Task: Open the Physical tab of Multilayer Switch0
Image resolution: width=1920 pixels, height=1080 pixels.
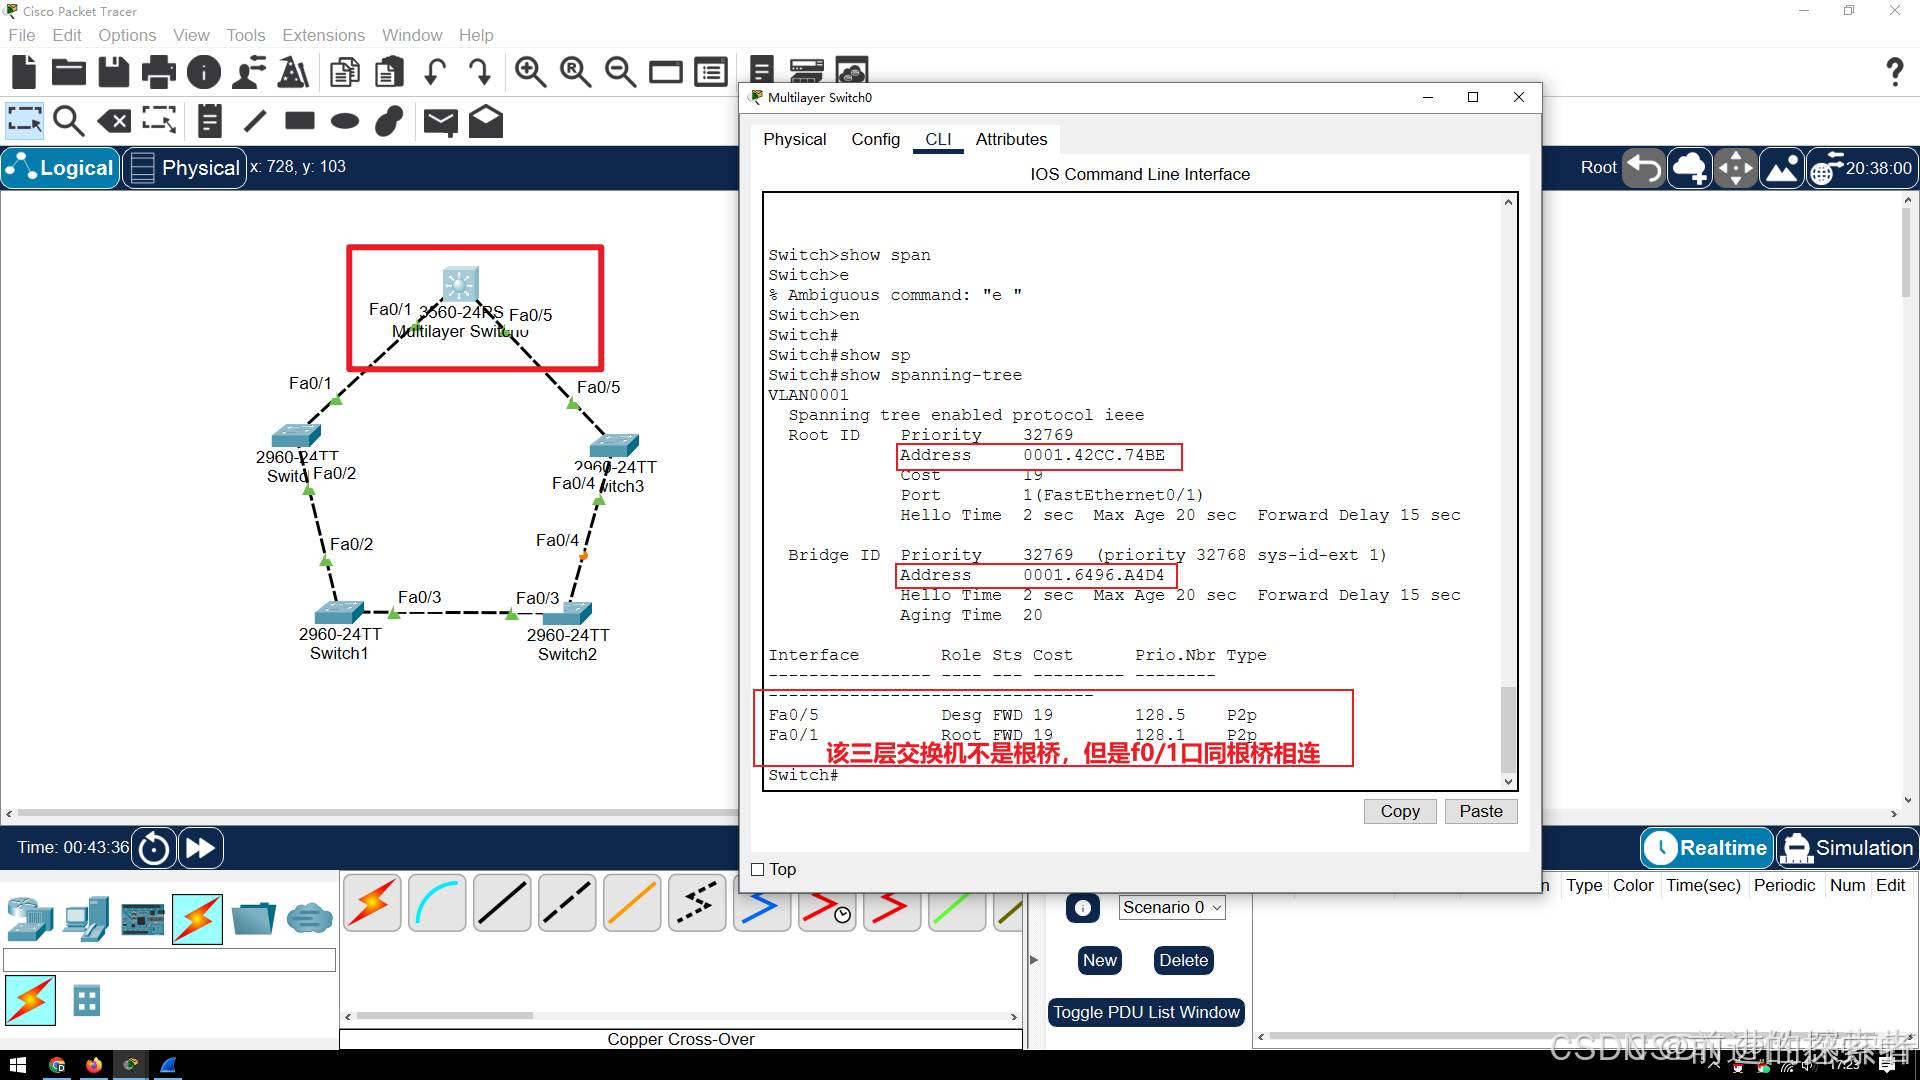Action: (795, 139)
